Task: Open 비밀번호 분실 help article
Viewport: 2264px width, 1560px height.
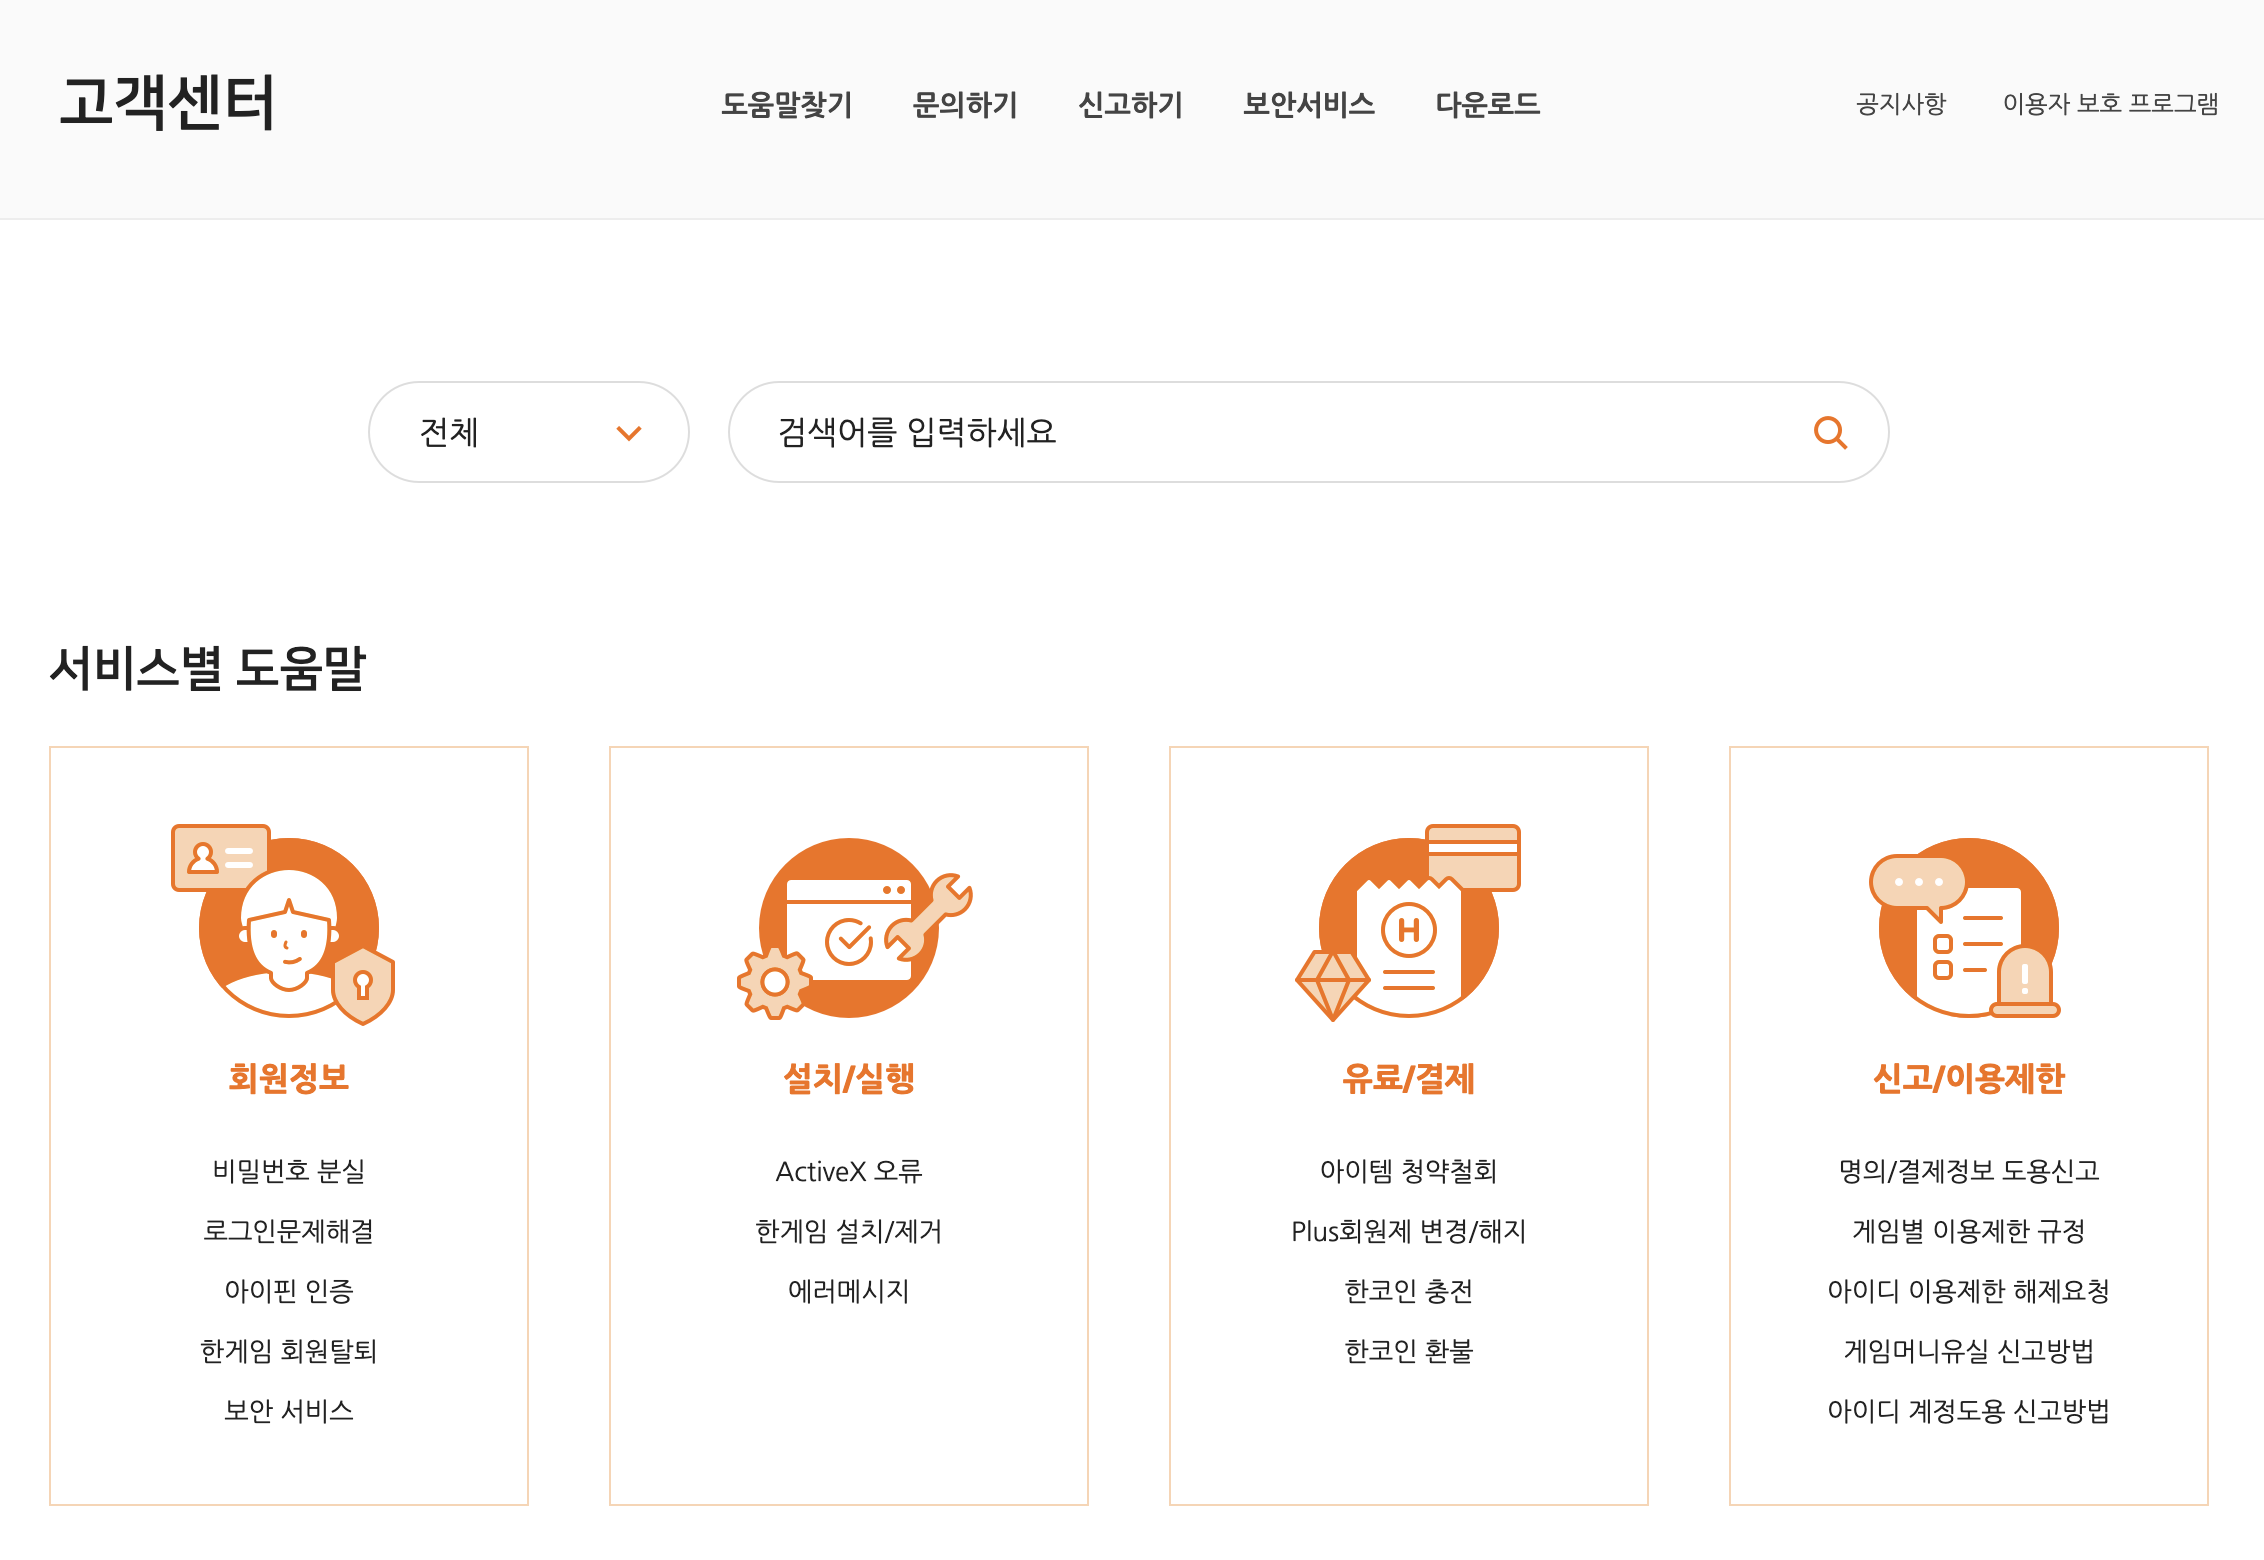Action: (x=289, y=1170)
